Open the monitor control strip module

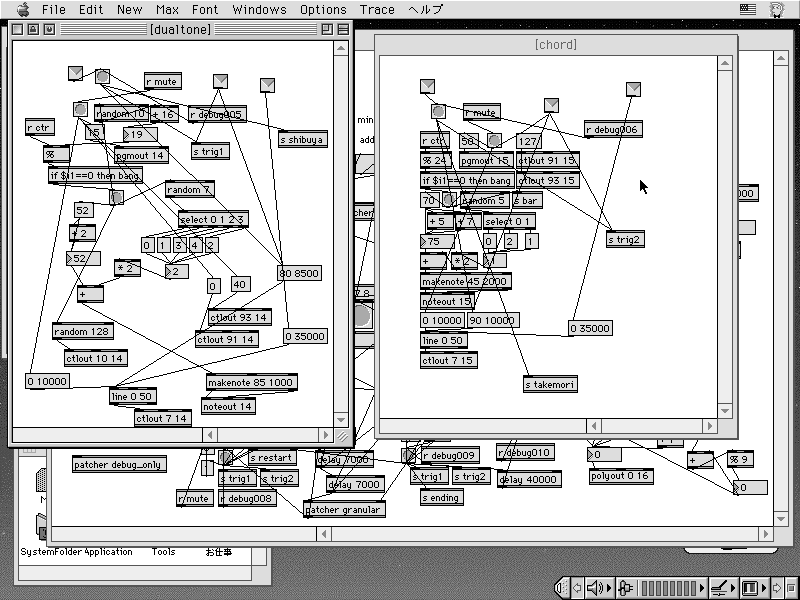pyautogui.click(x=754, y=588)
